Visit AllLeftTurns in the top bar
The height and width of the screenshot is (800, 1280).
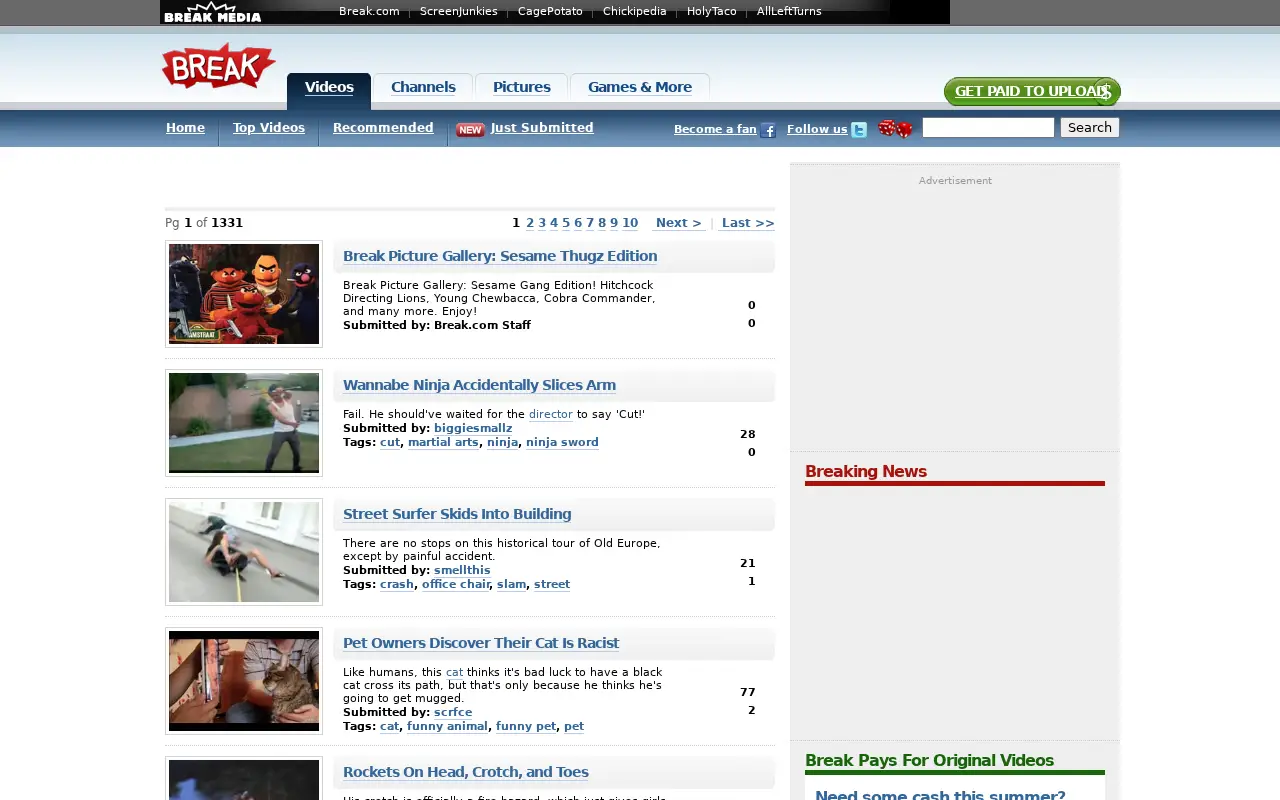click(x=789, y=12)
